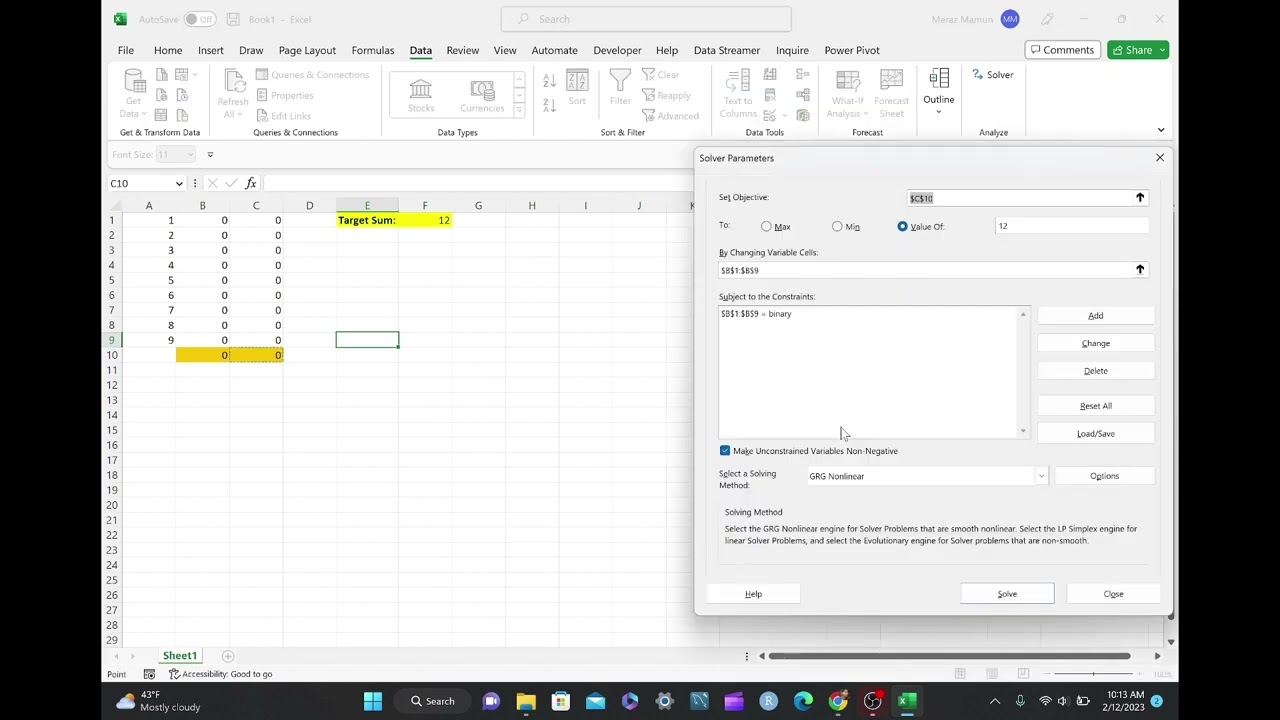
Task: Click the Solve button
Action: [1007, 594]
